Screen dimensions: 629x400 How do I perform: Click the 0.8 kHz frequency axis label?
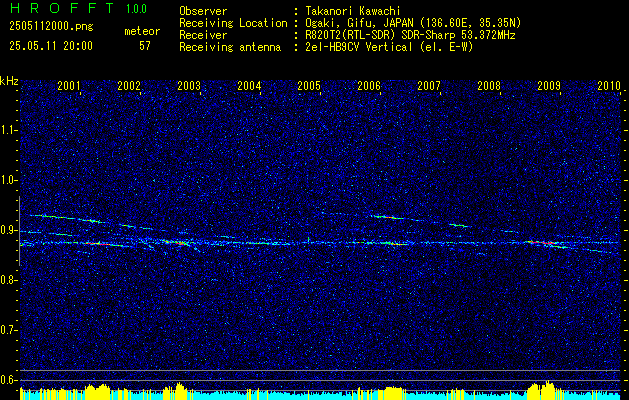(x=8, y=280)
